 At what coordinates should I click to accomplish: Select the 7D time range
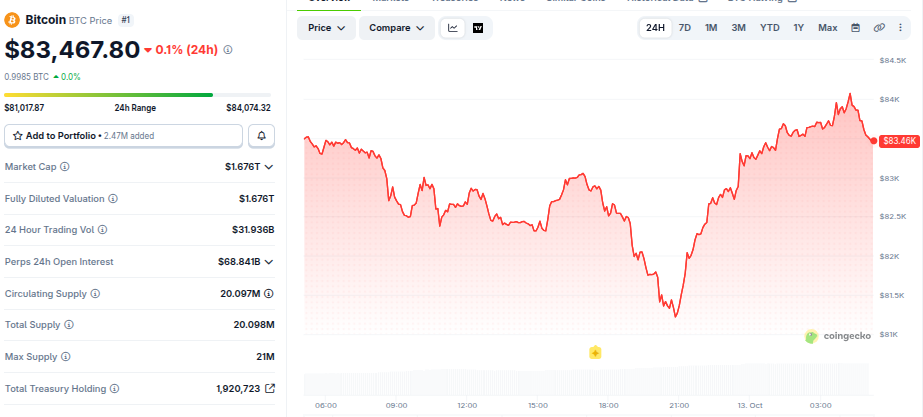[685, 28]
